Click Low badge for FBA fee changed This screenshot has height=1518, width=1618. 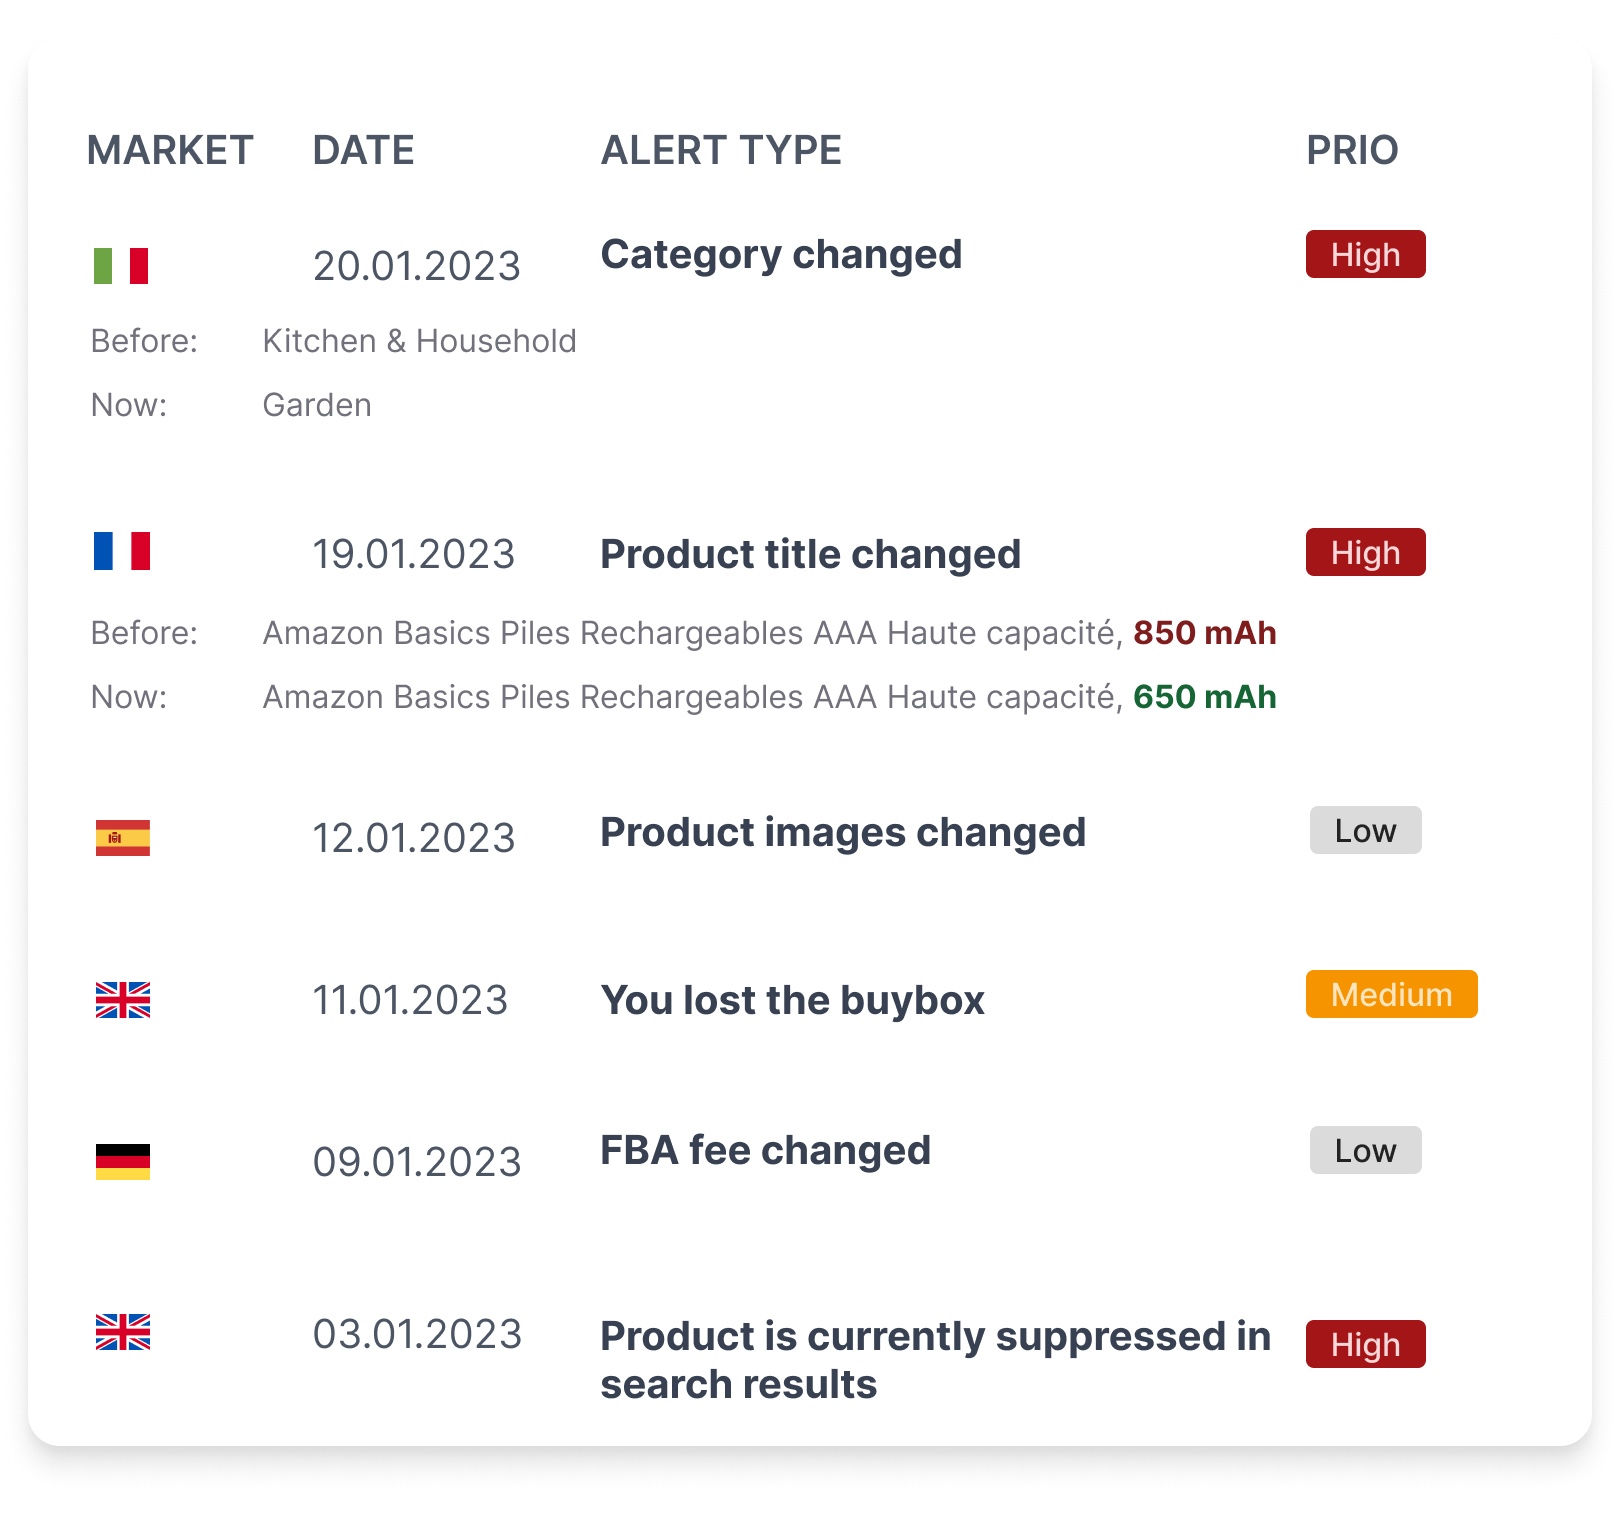point(1365,1150)
